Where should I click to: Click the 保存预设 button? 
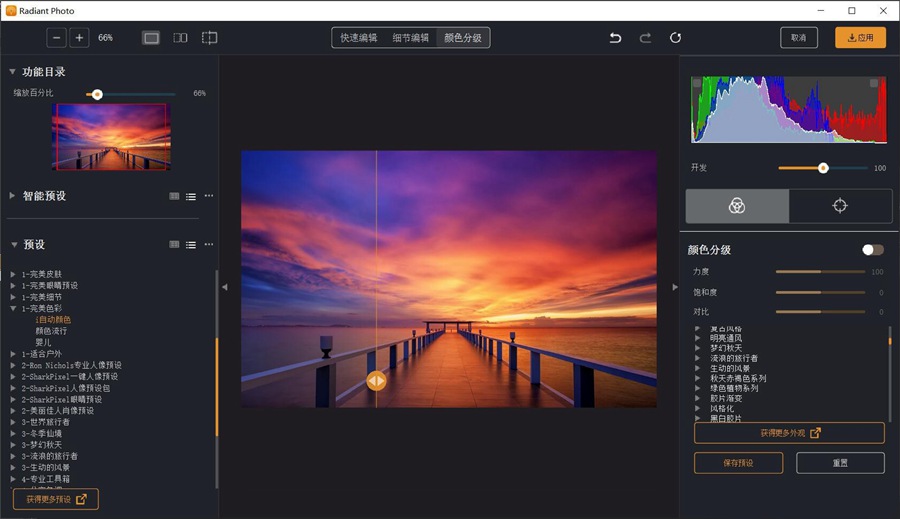click(x=738, y=463)
